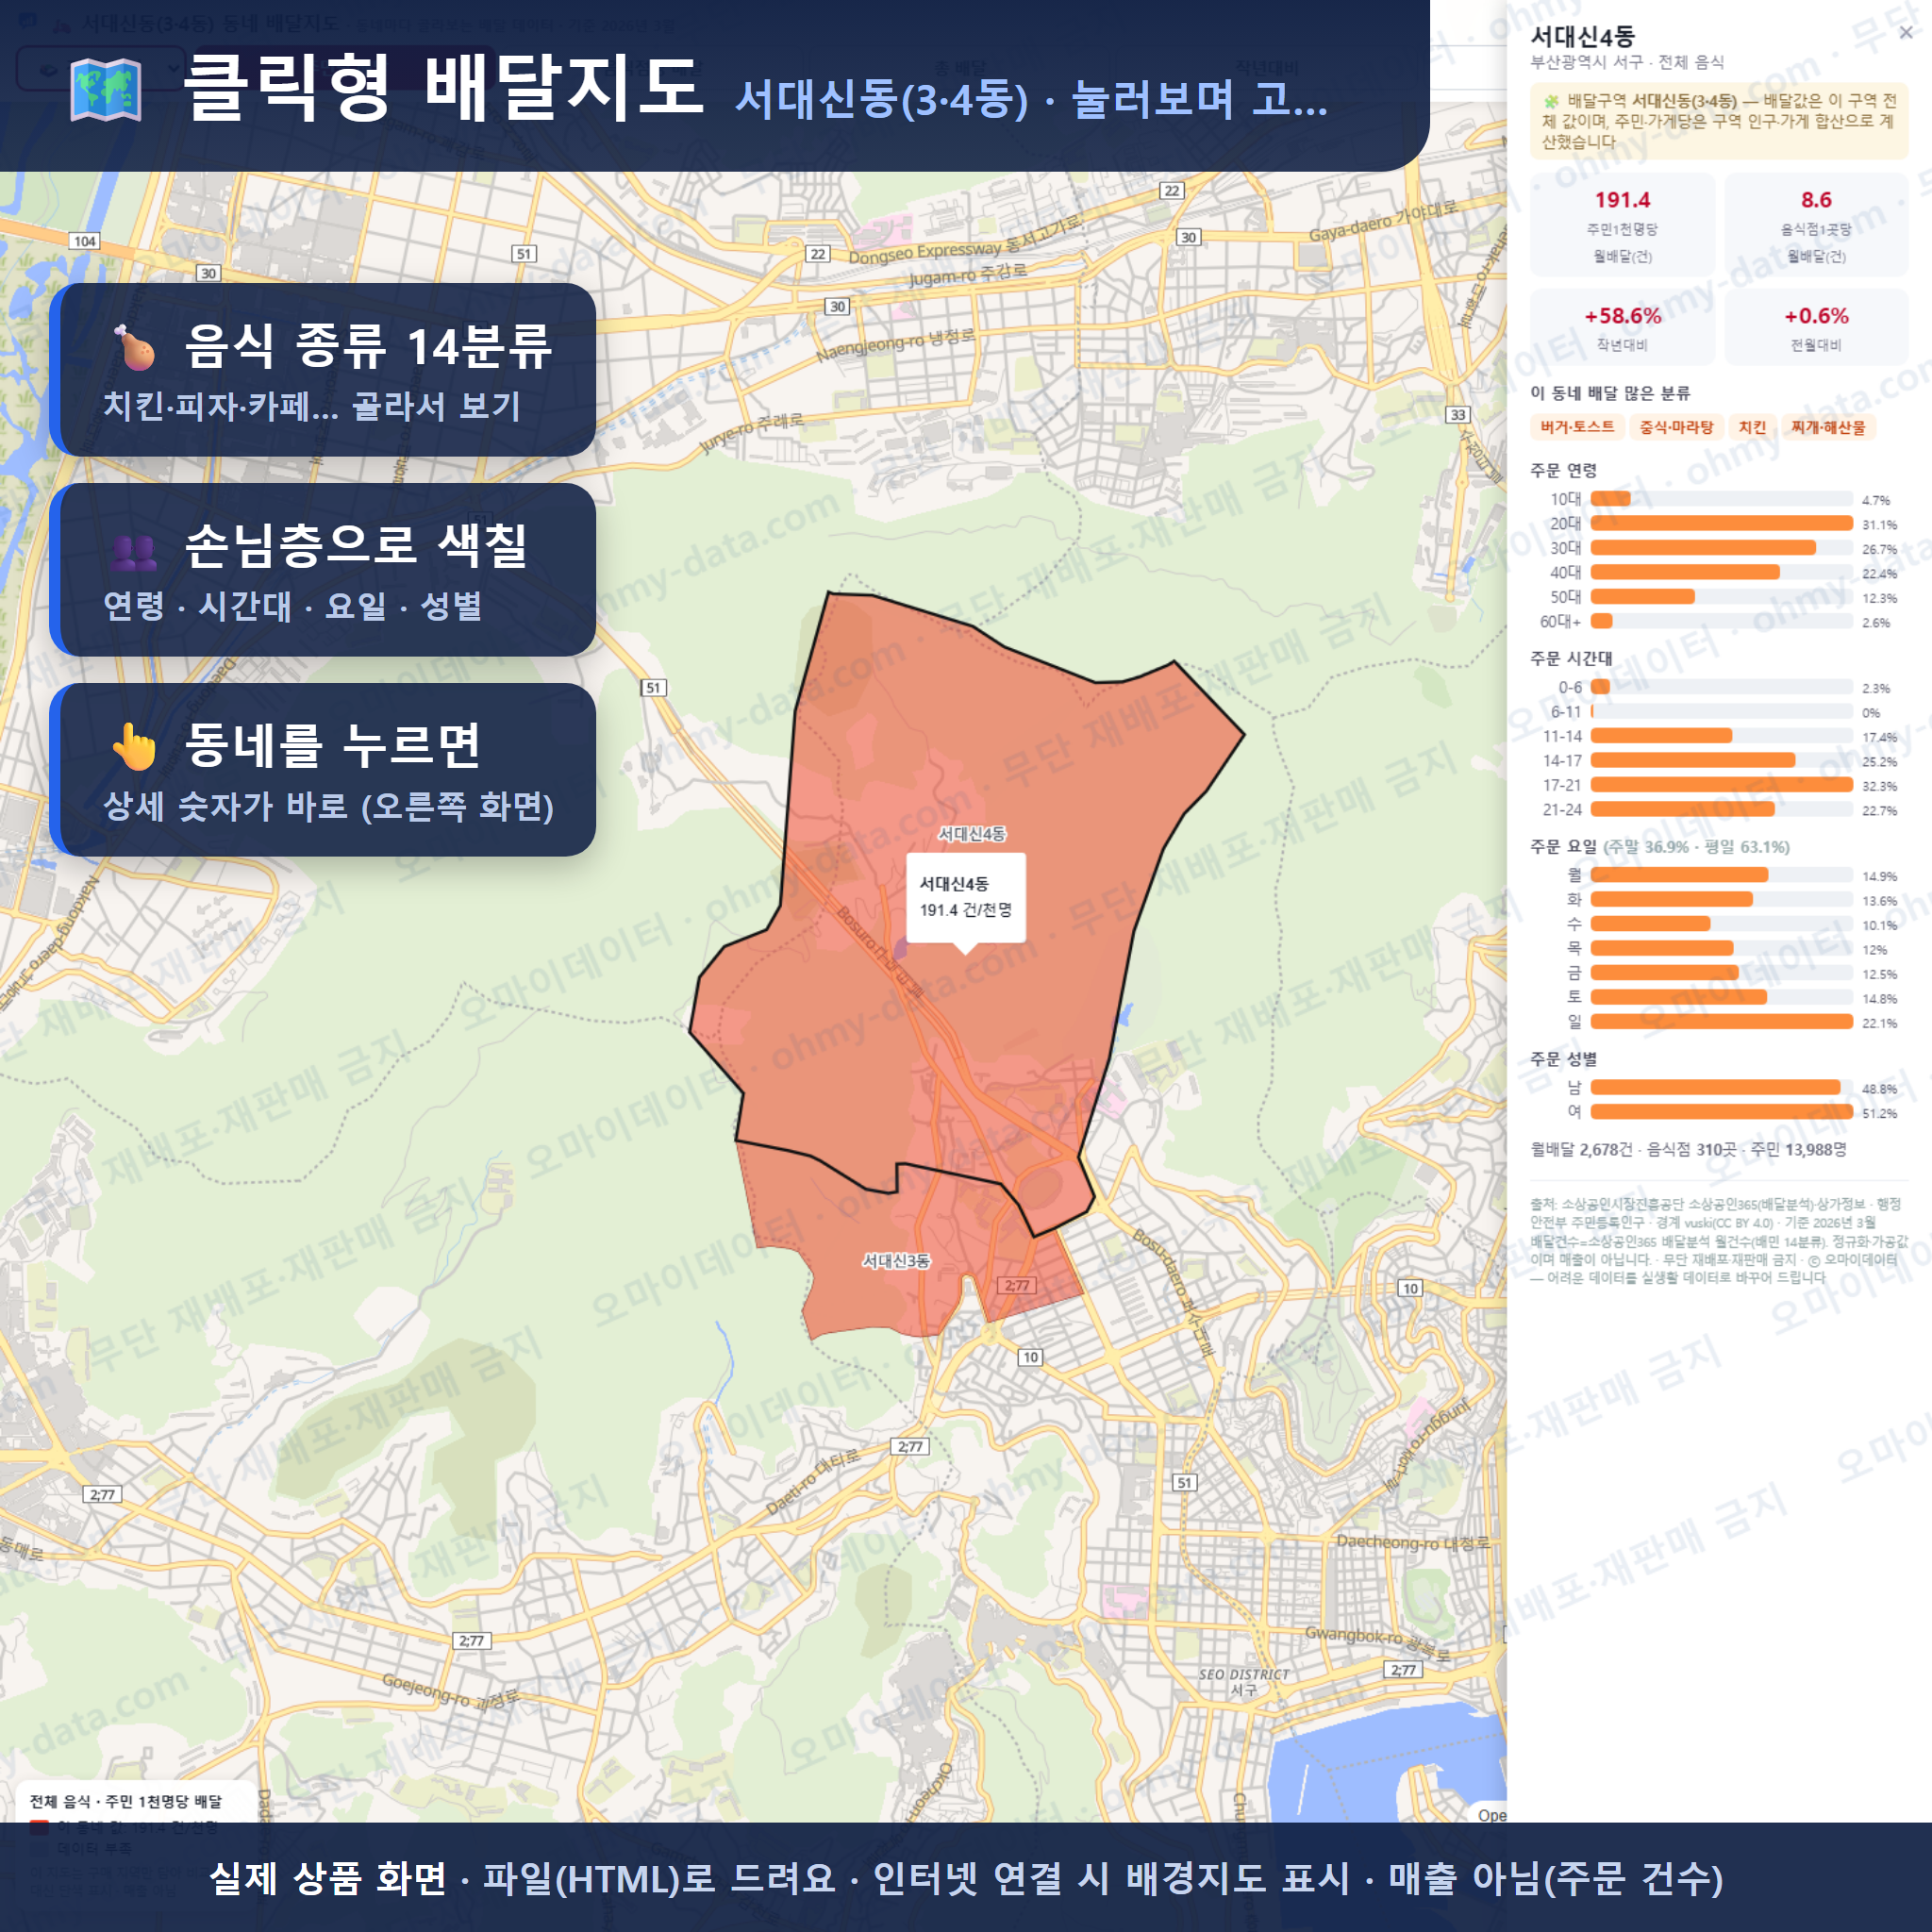Click the 주문 시간대 heading
1932x1932 pixels.
click(x=1571, y=658)
